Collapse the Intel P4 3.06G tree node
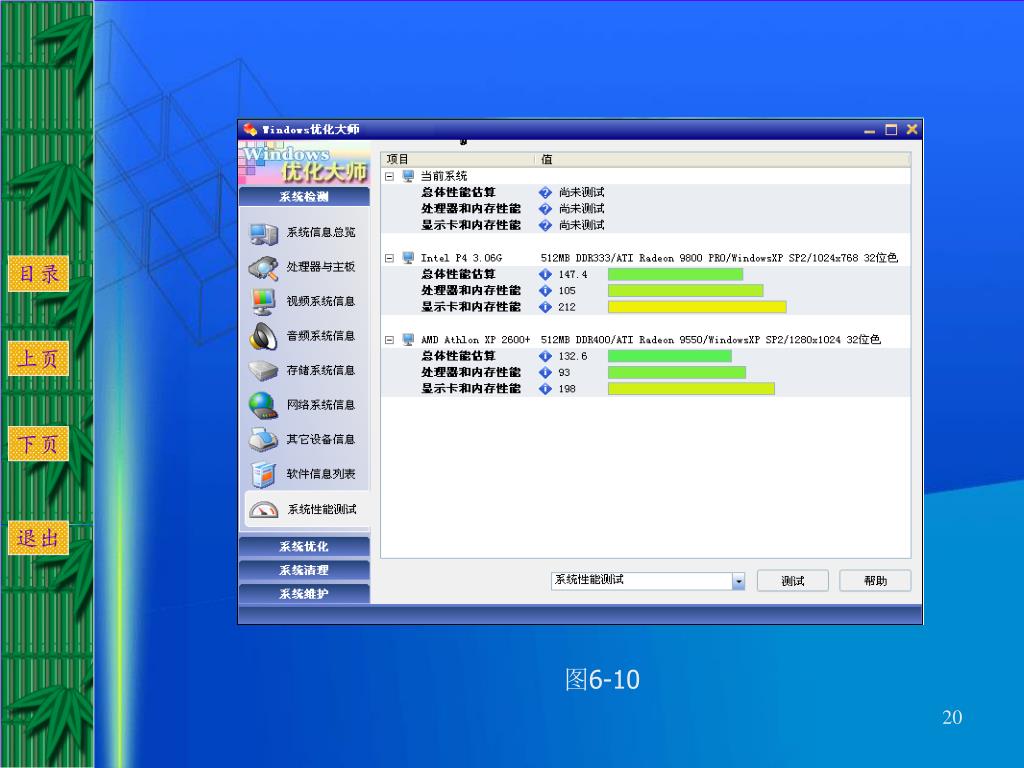Screen dimensions: 1024x768 coord(389,258)
